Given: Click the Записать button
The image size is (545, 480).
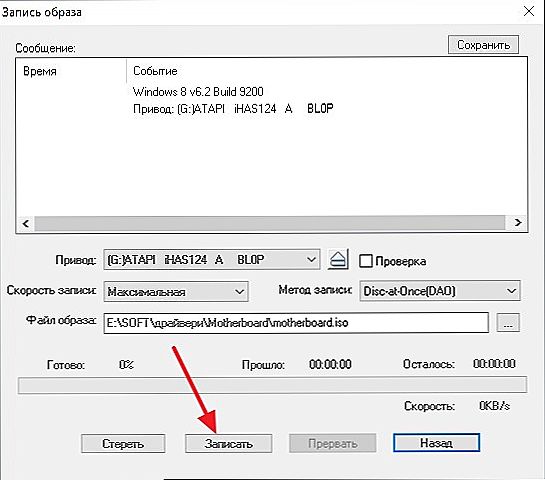Looking at the screenshot, I should tap(228, 444).
